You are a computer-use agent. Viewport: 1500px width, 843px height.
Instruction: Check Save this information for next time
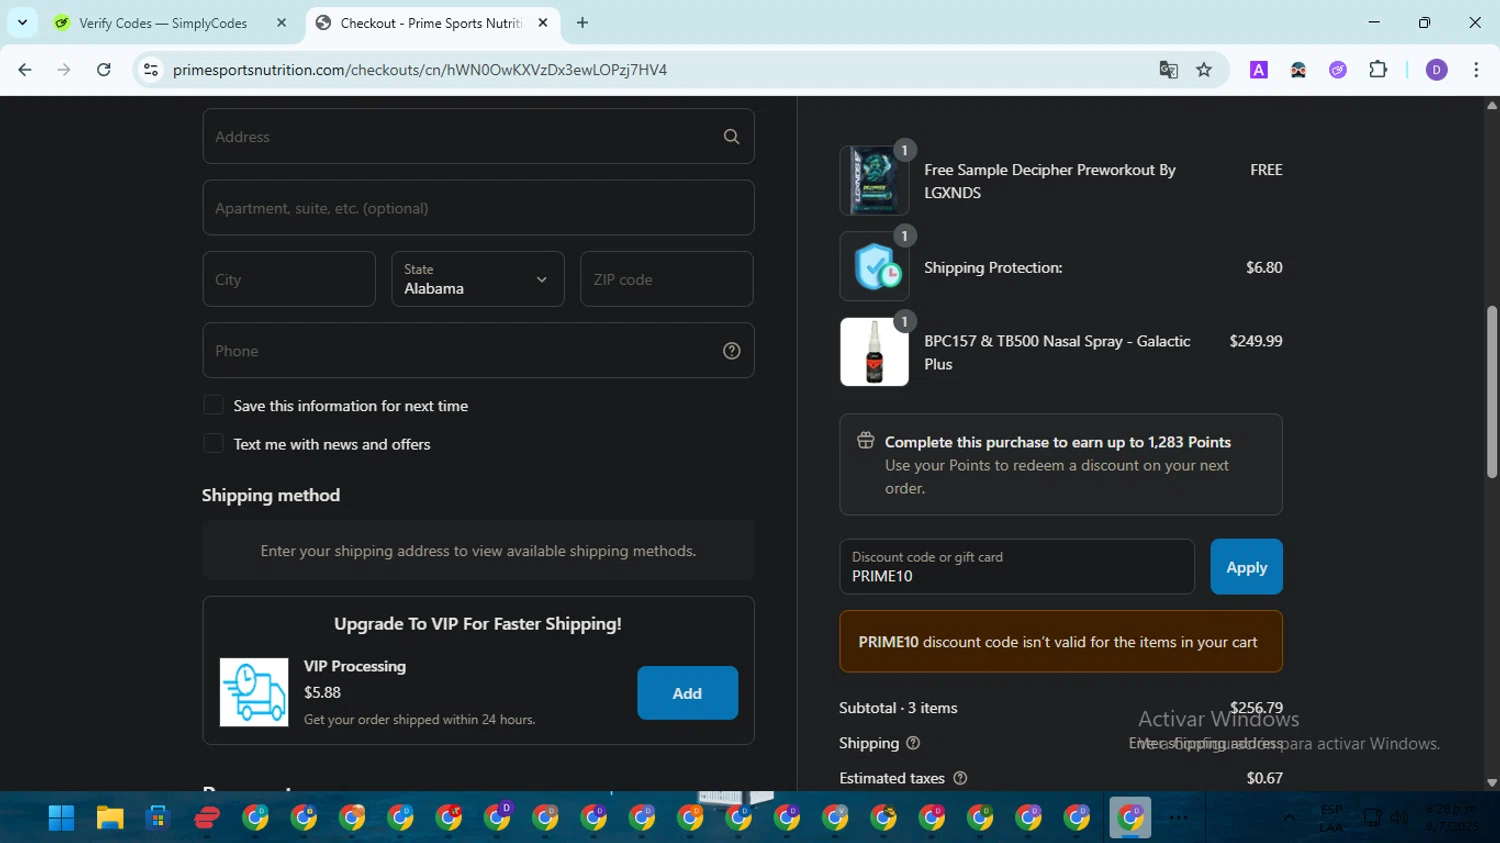pyautogui.click(x=213, y=405)
